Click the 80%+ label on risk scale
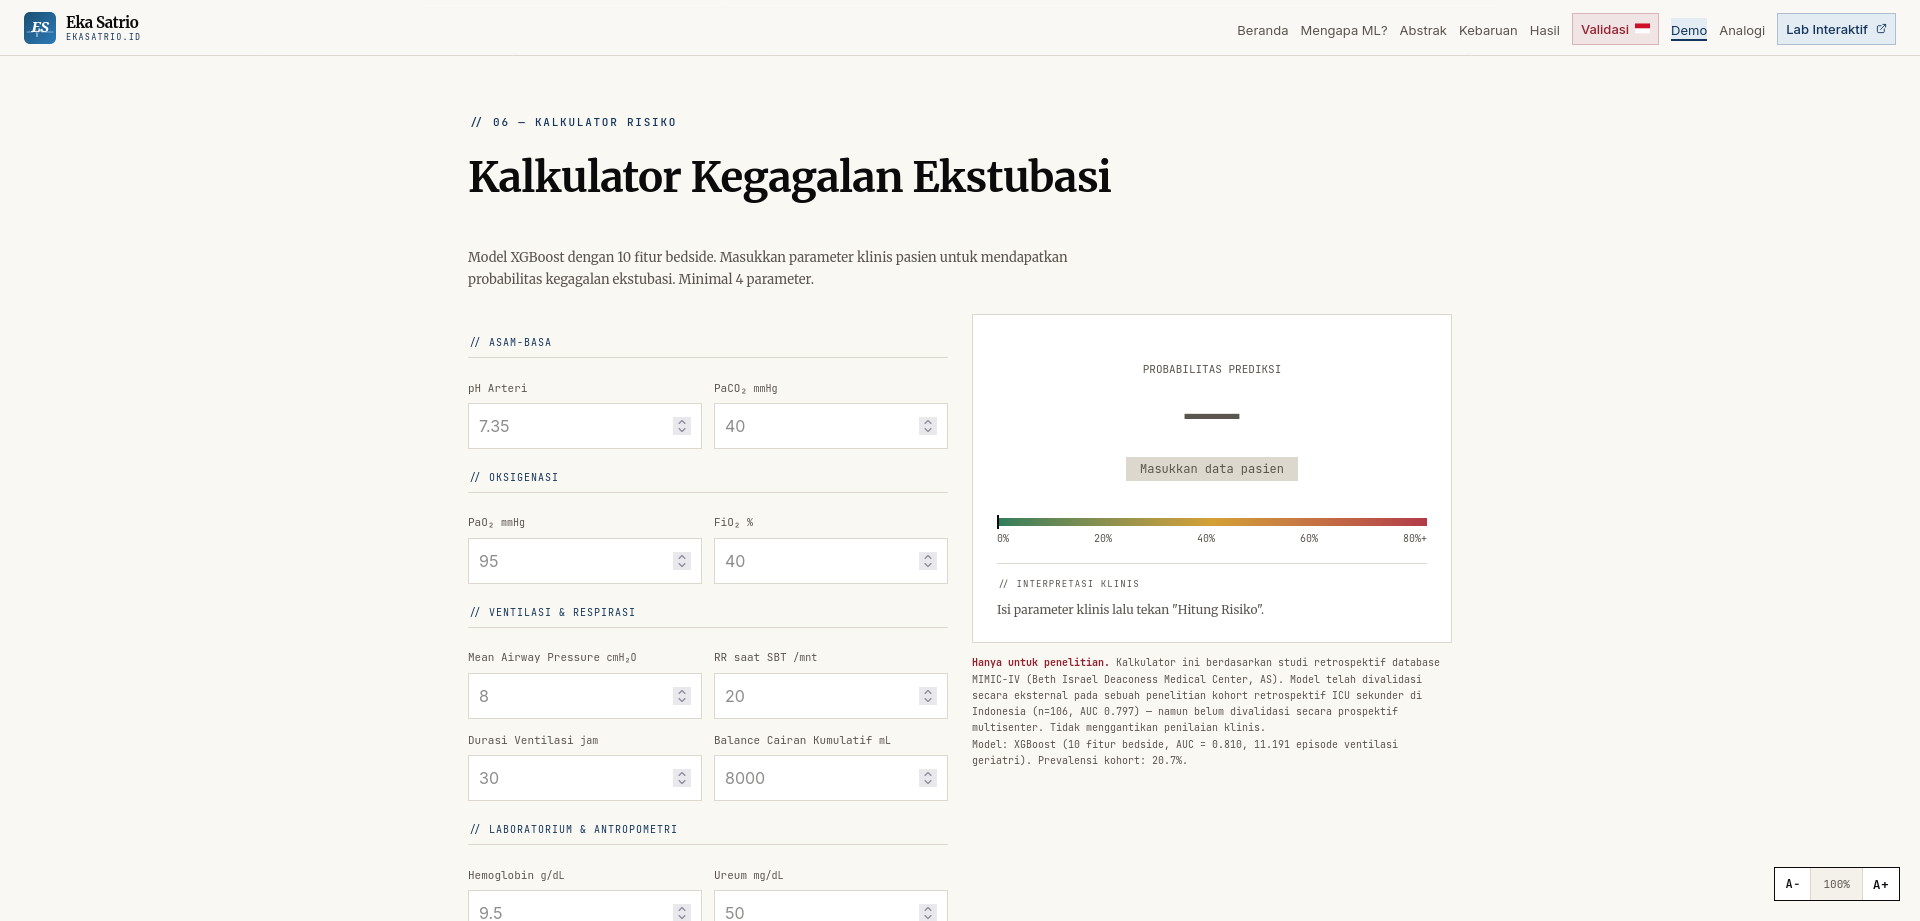Screen dimensions: 1920x921 tap(1415, 539)
